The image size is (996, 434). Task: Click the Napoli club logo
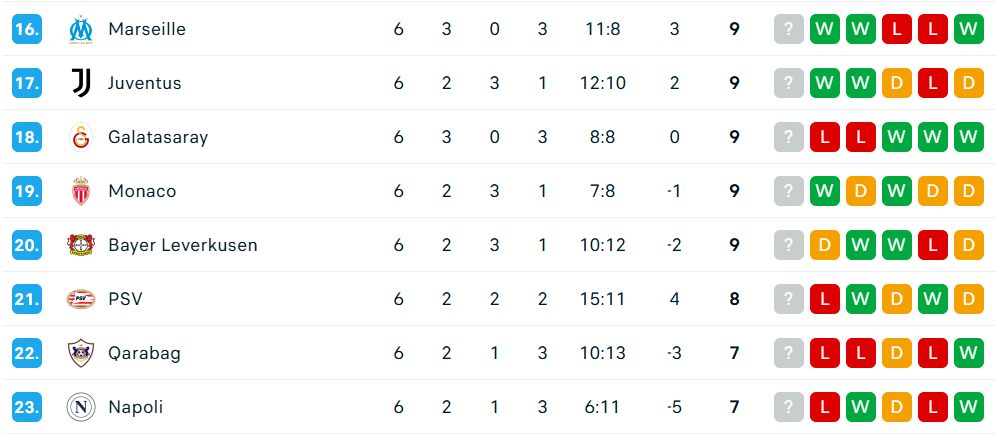(x=81, y=407)
